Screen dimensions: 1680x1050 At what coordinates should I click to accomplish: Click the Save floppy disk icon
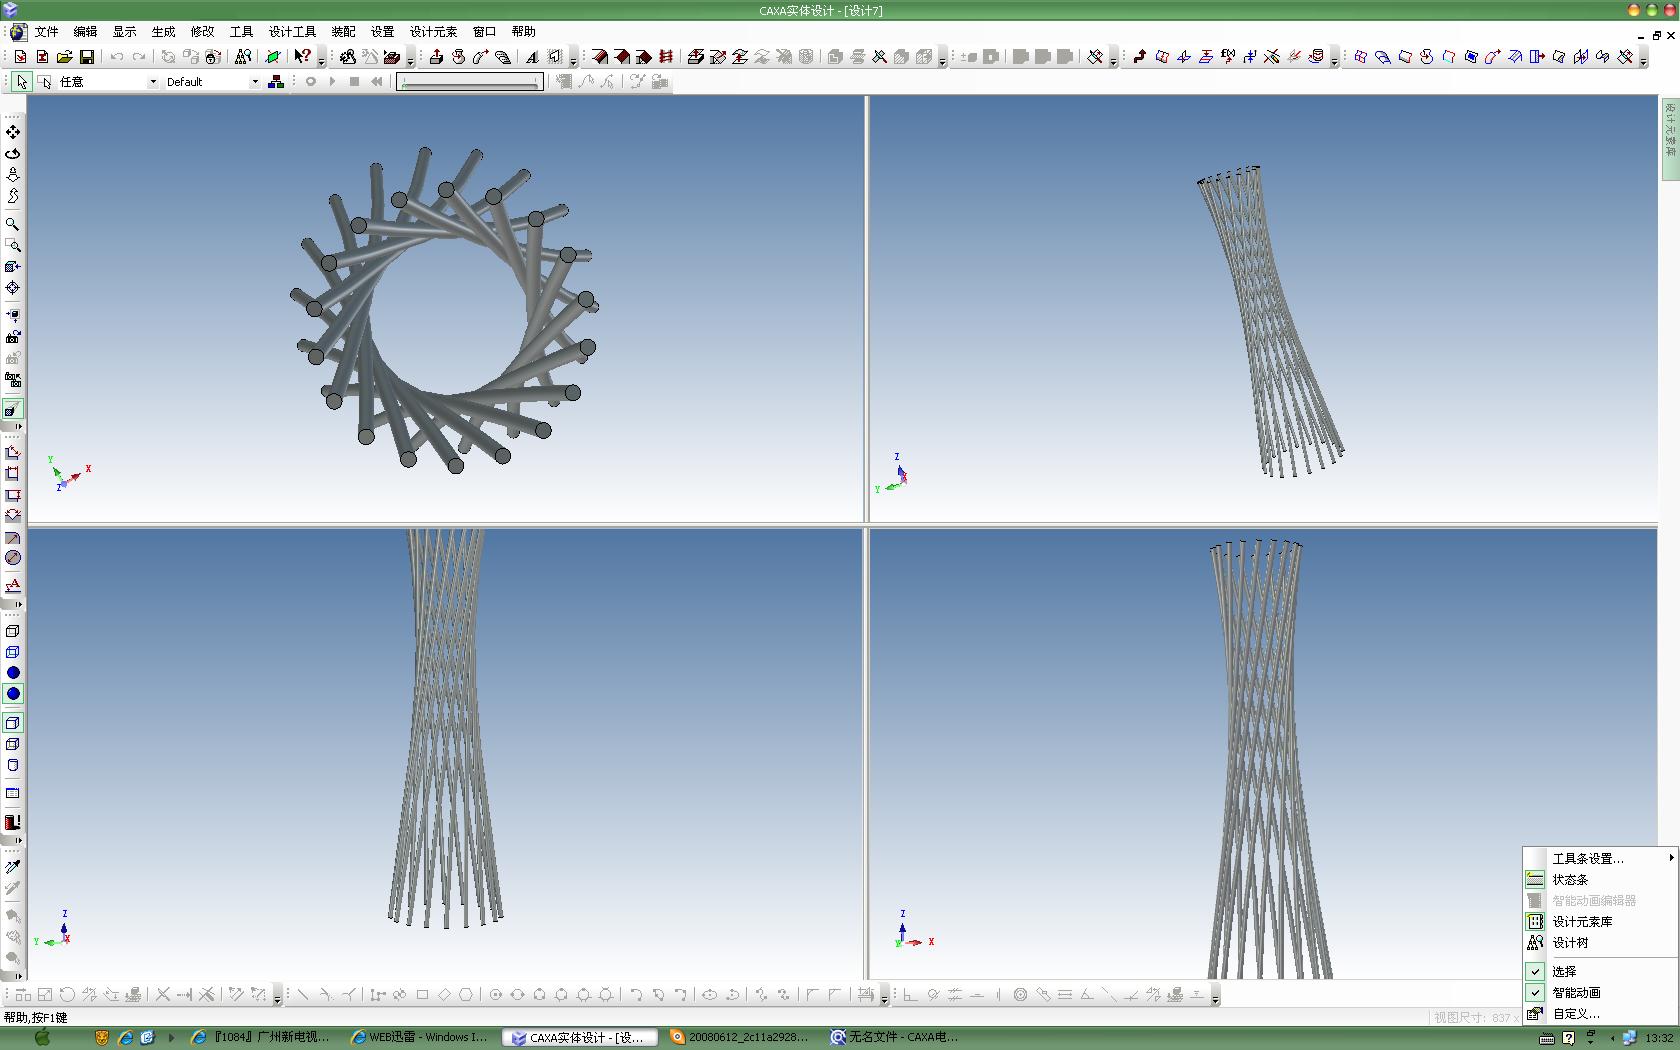pos(87,57)
